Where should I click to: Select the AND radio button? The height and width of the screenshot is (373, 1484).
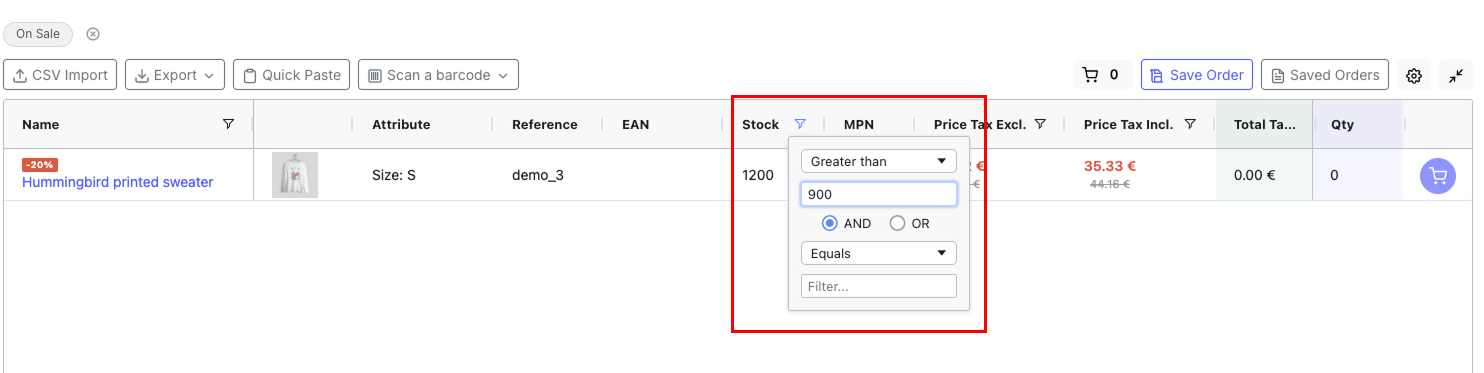pos(830,223)
